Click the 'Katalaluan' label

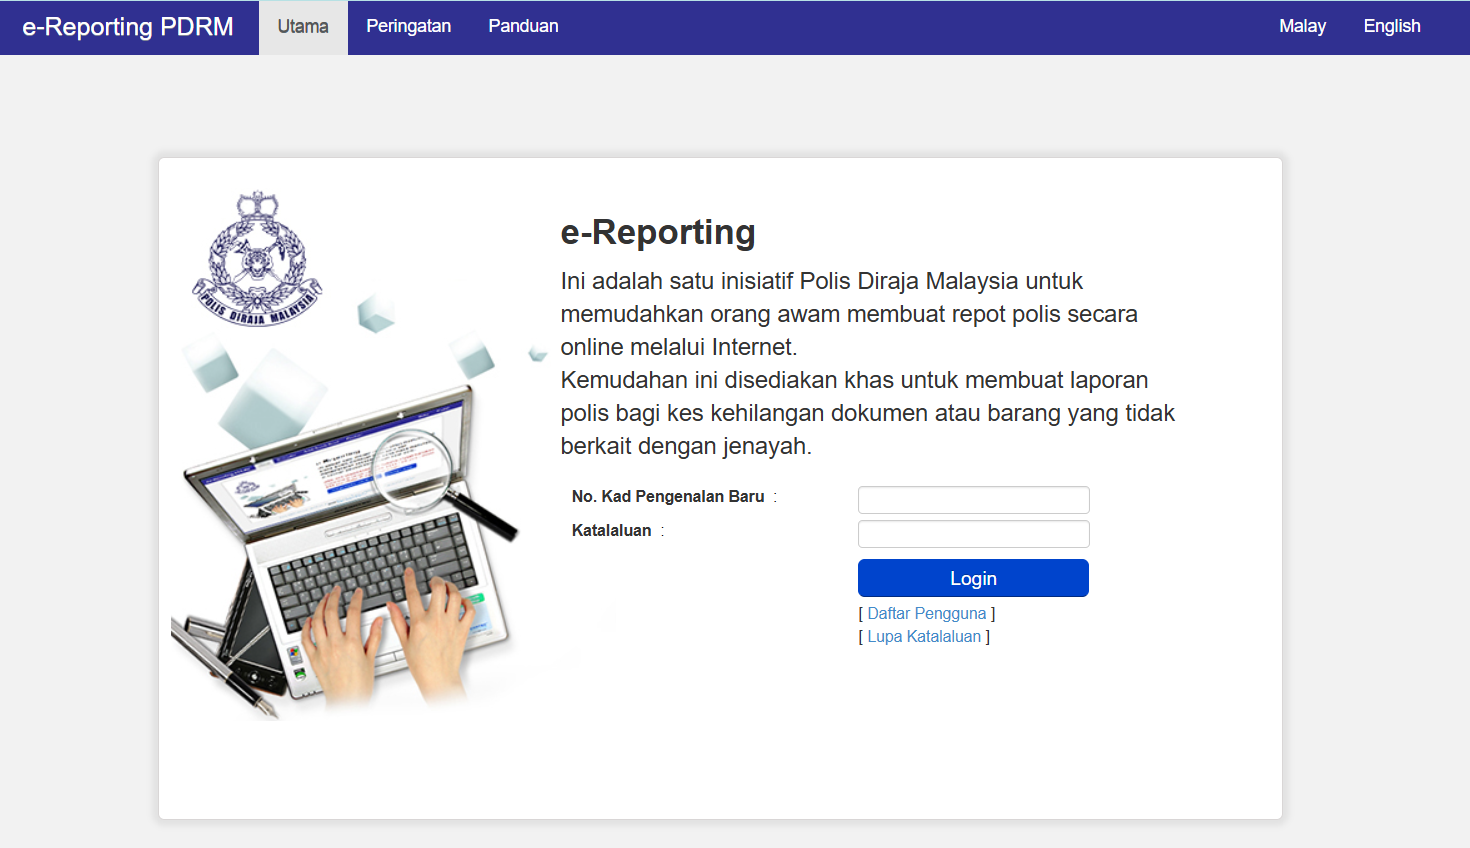tap(611, 531)
